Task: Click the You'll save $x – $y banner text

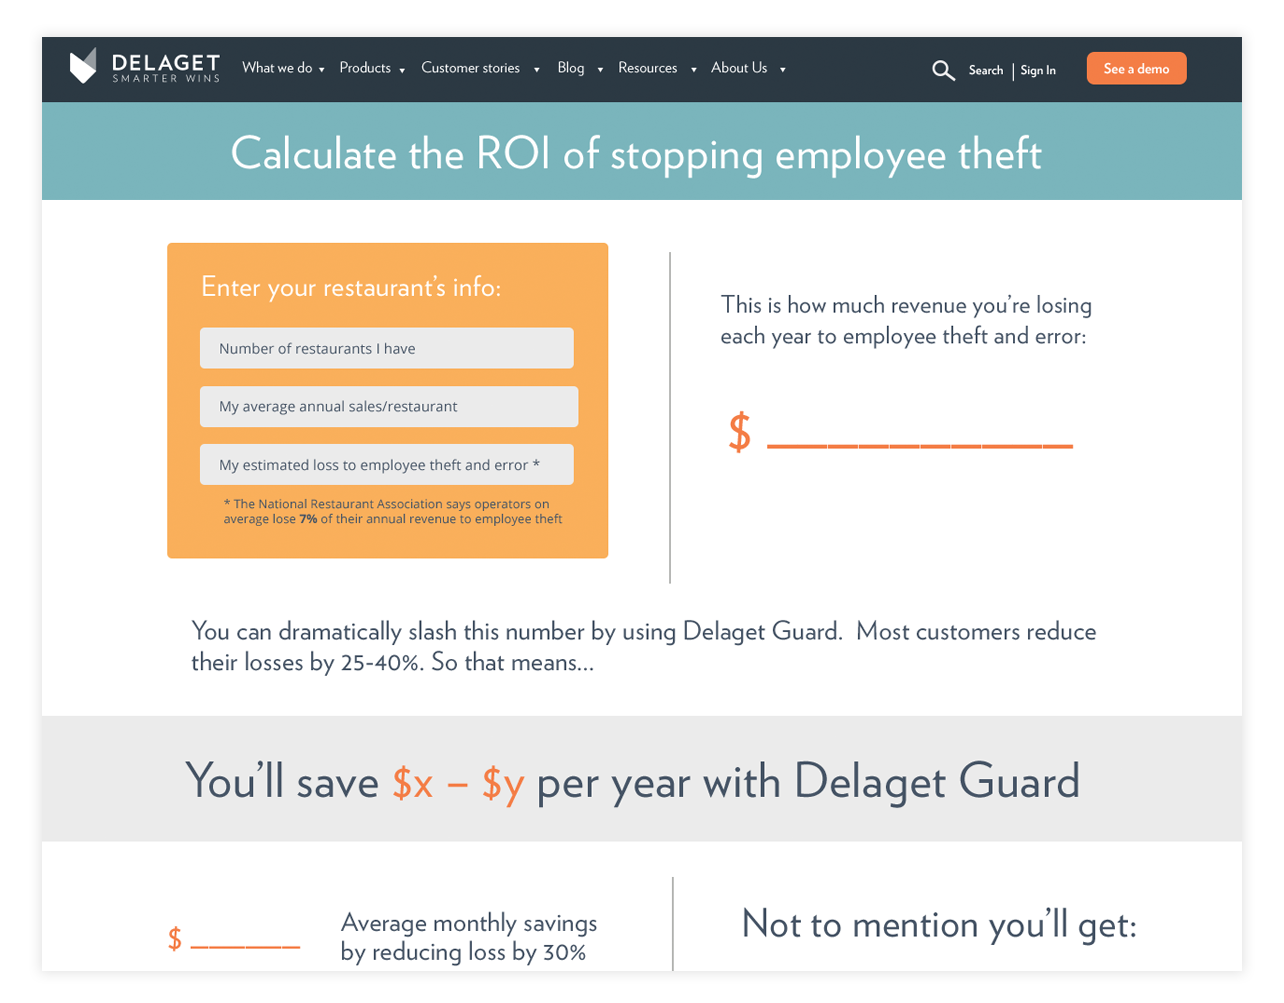Action: click(633, 781)
